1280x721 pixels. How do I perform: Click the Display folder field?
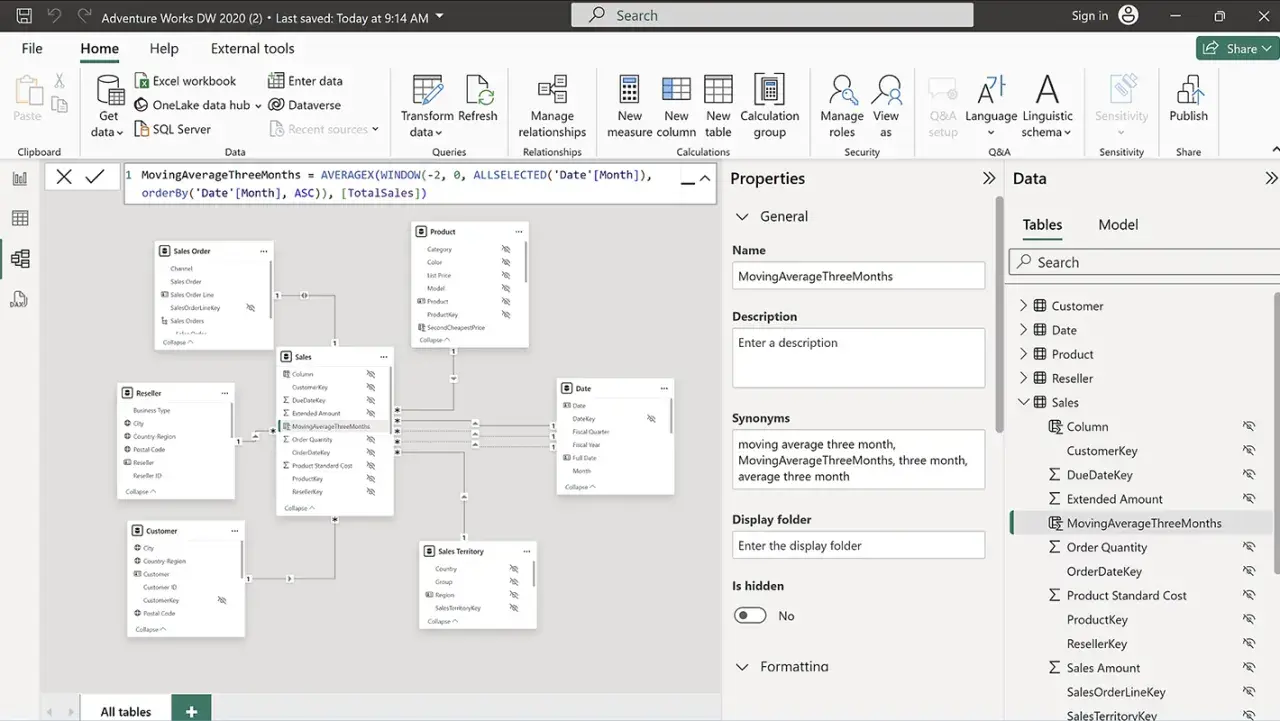858,545
